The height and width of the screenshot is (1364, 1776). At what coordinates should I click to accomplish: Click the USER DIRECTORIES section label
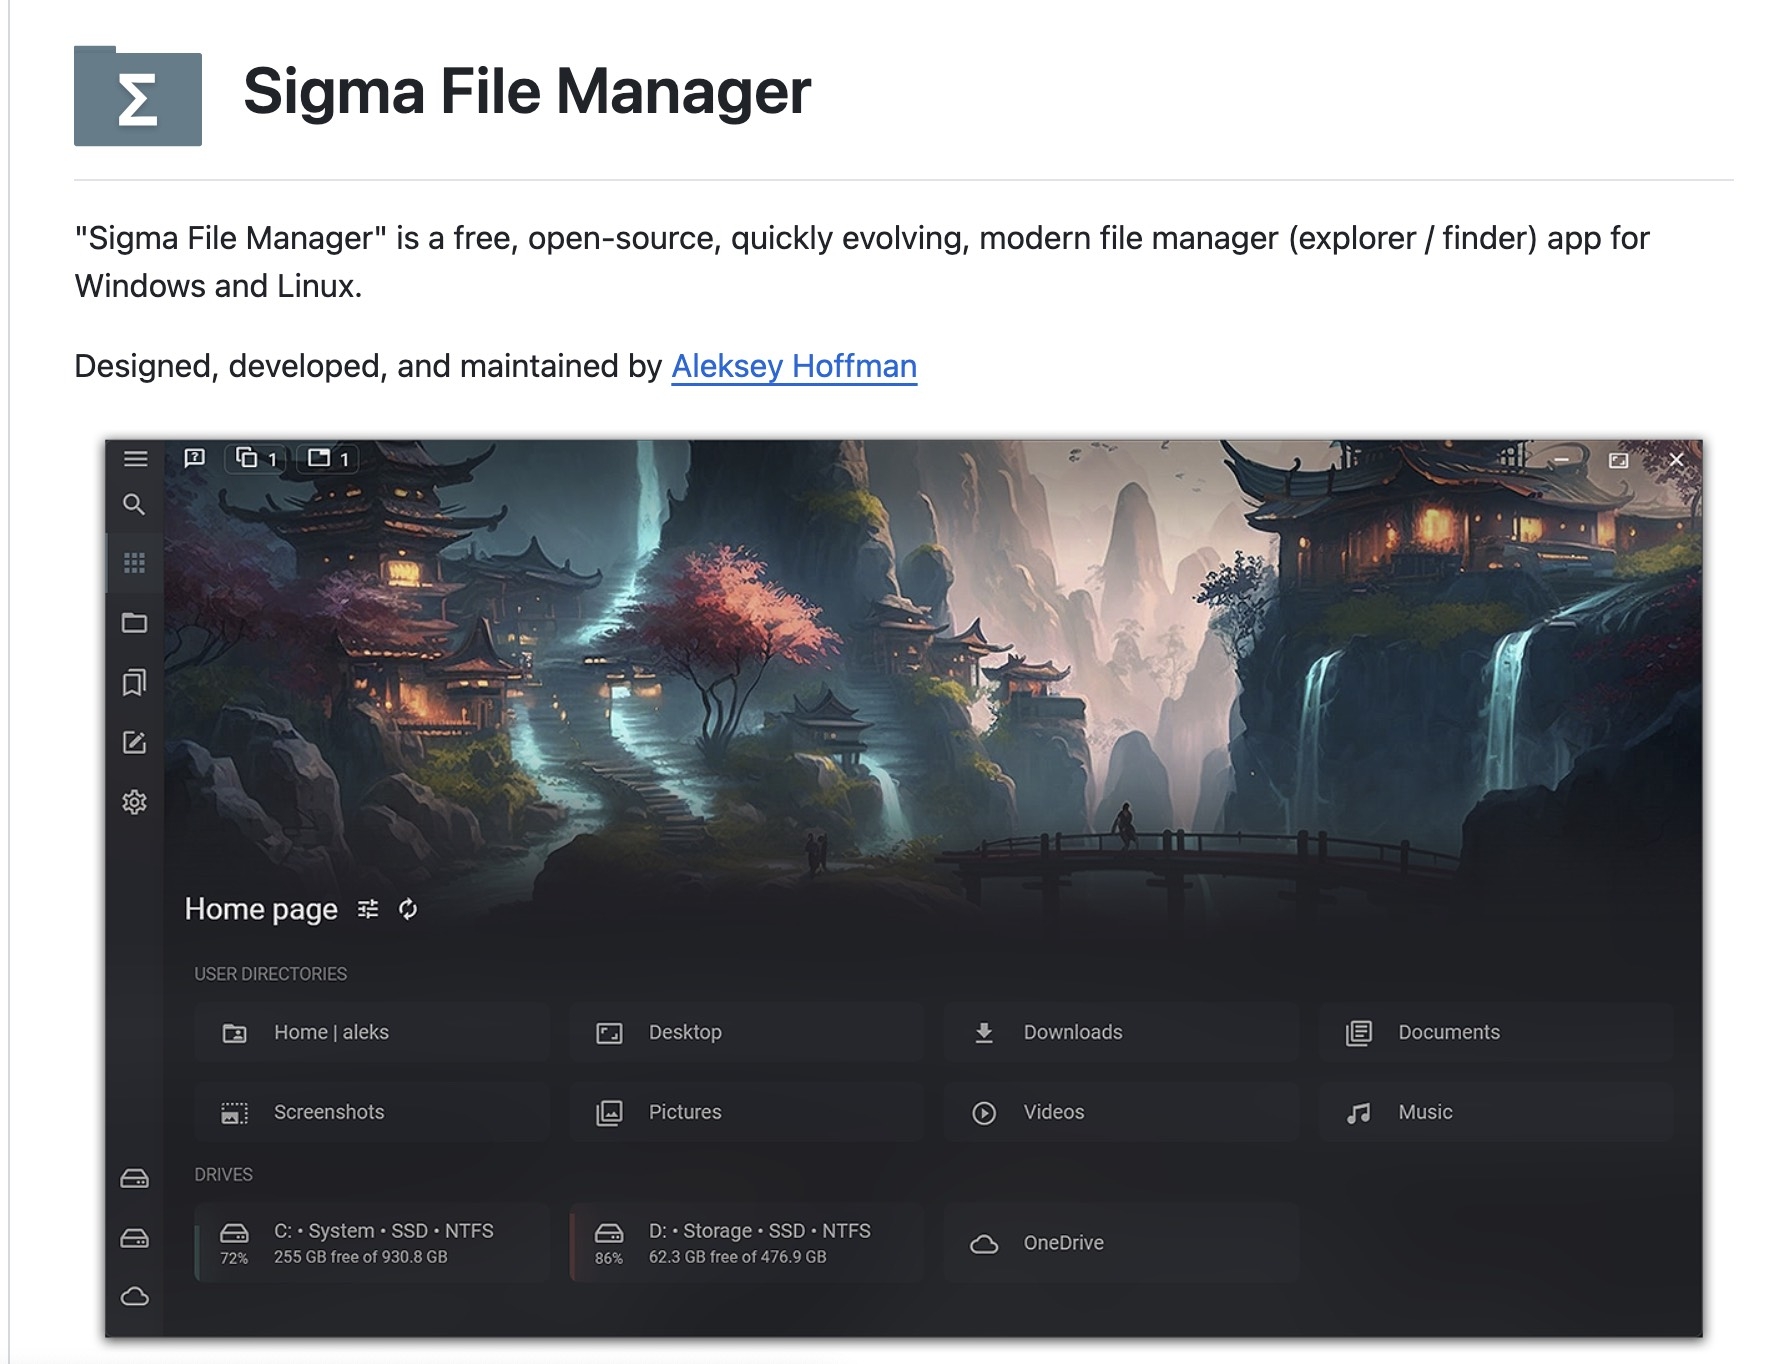pyautogui.click(x=270, y=974)
